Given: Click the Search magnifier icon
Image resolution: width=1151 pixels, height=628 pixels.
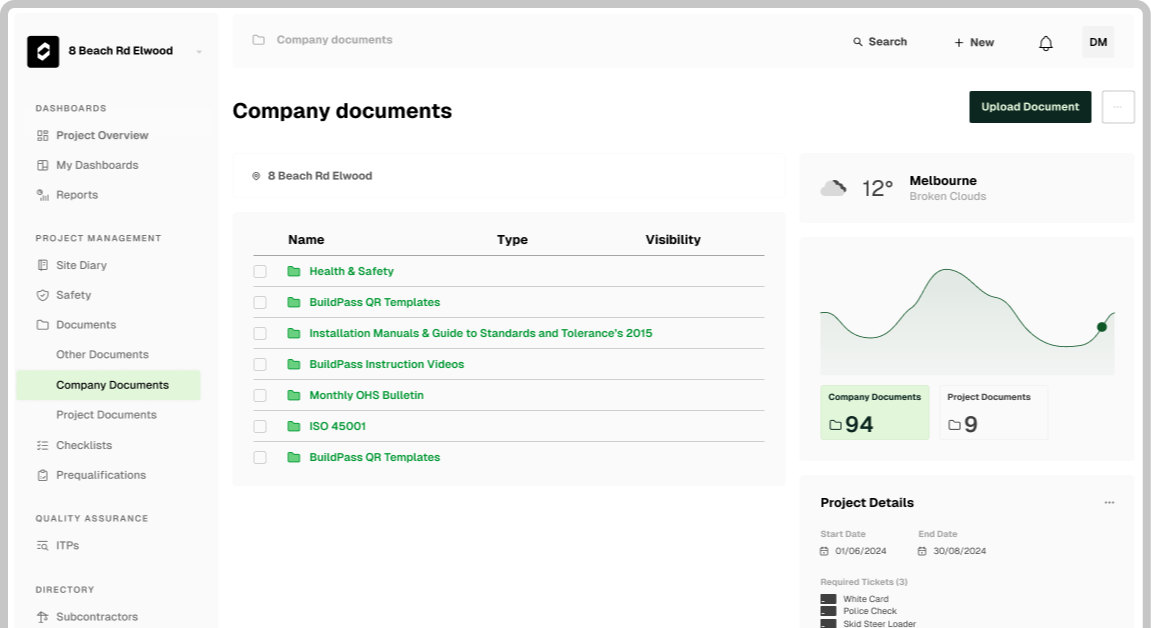Looking at the screenshot, I should (857, 42).
